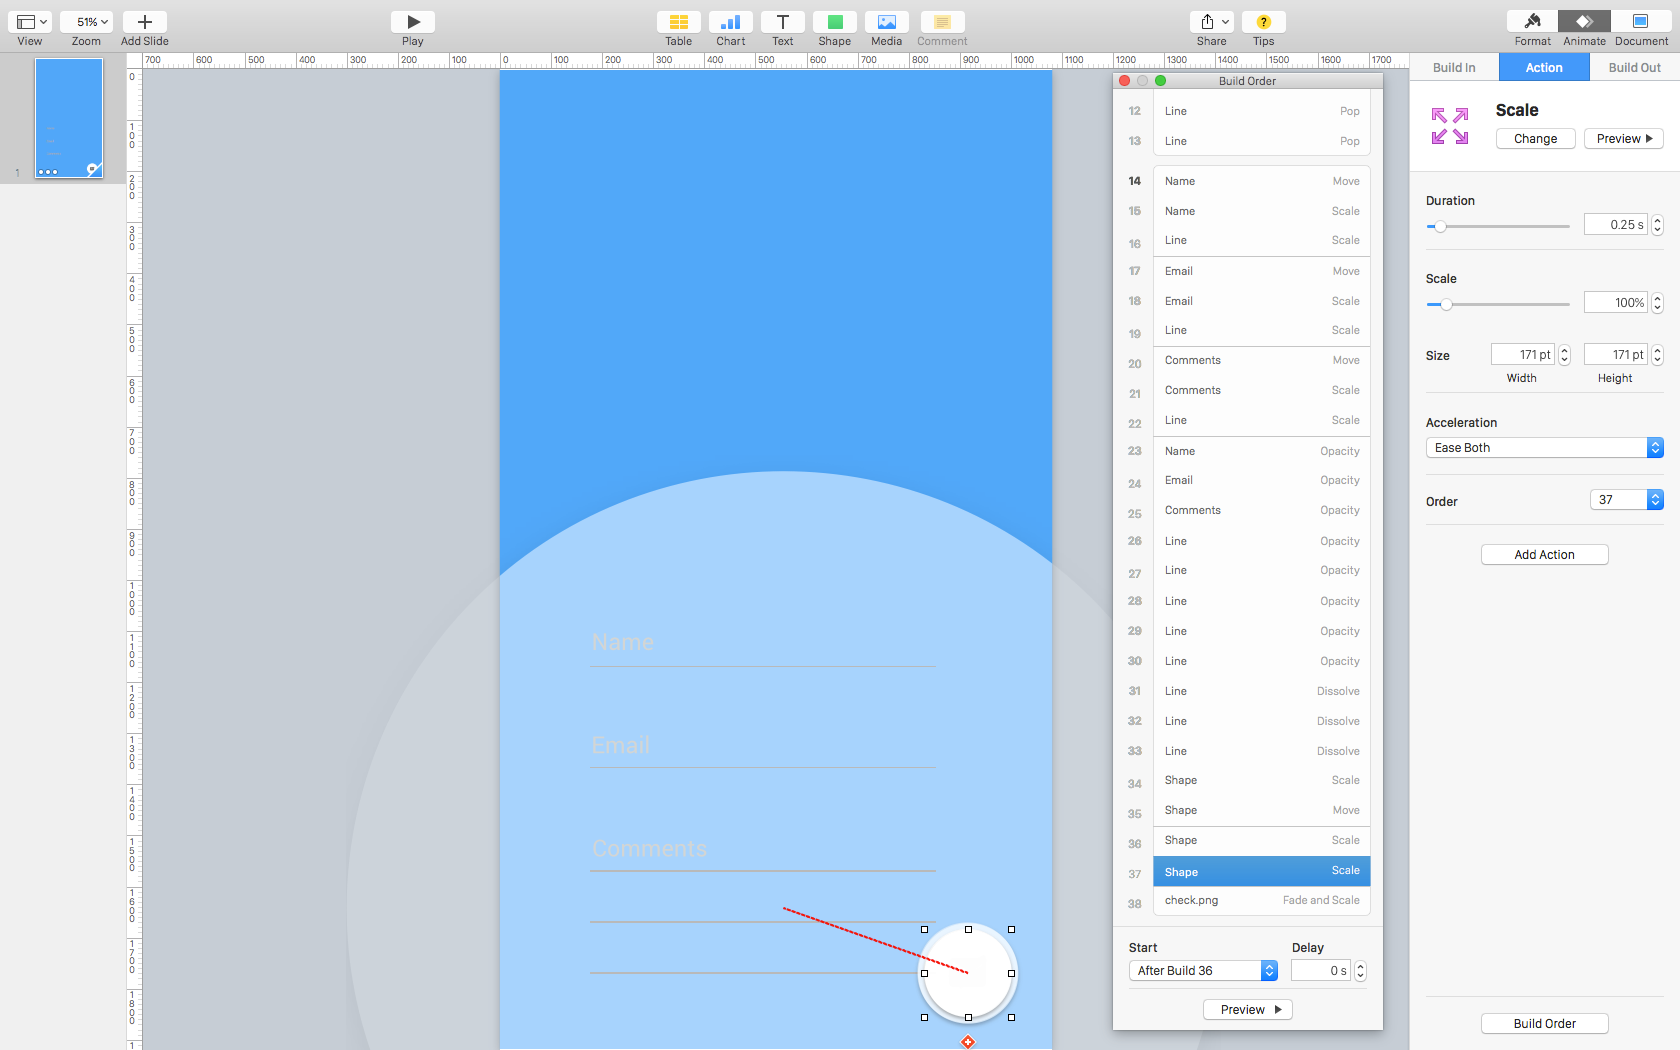Click the Comments text on the slide
The height and width of the screenshot is (1050, 1680).
click(650, 848)
